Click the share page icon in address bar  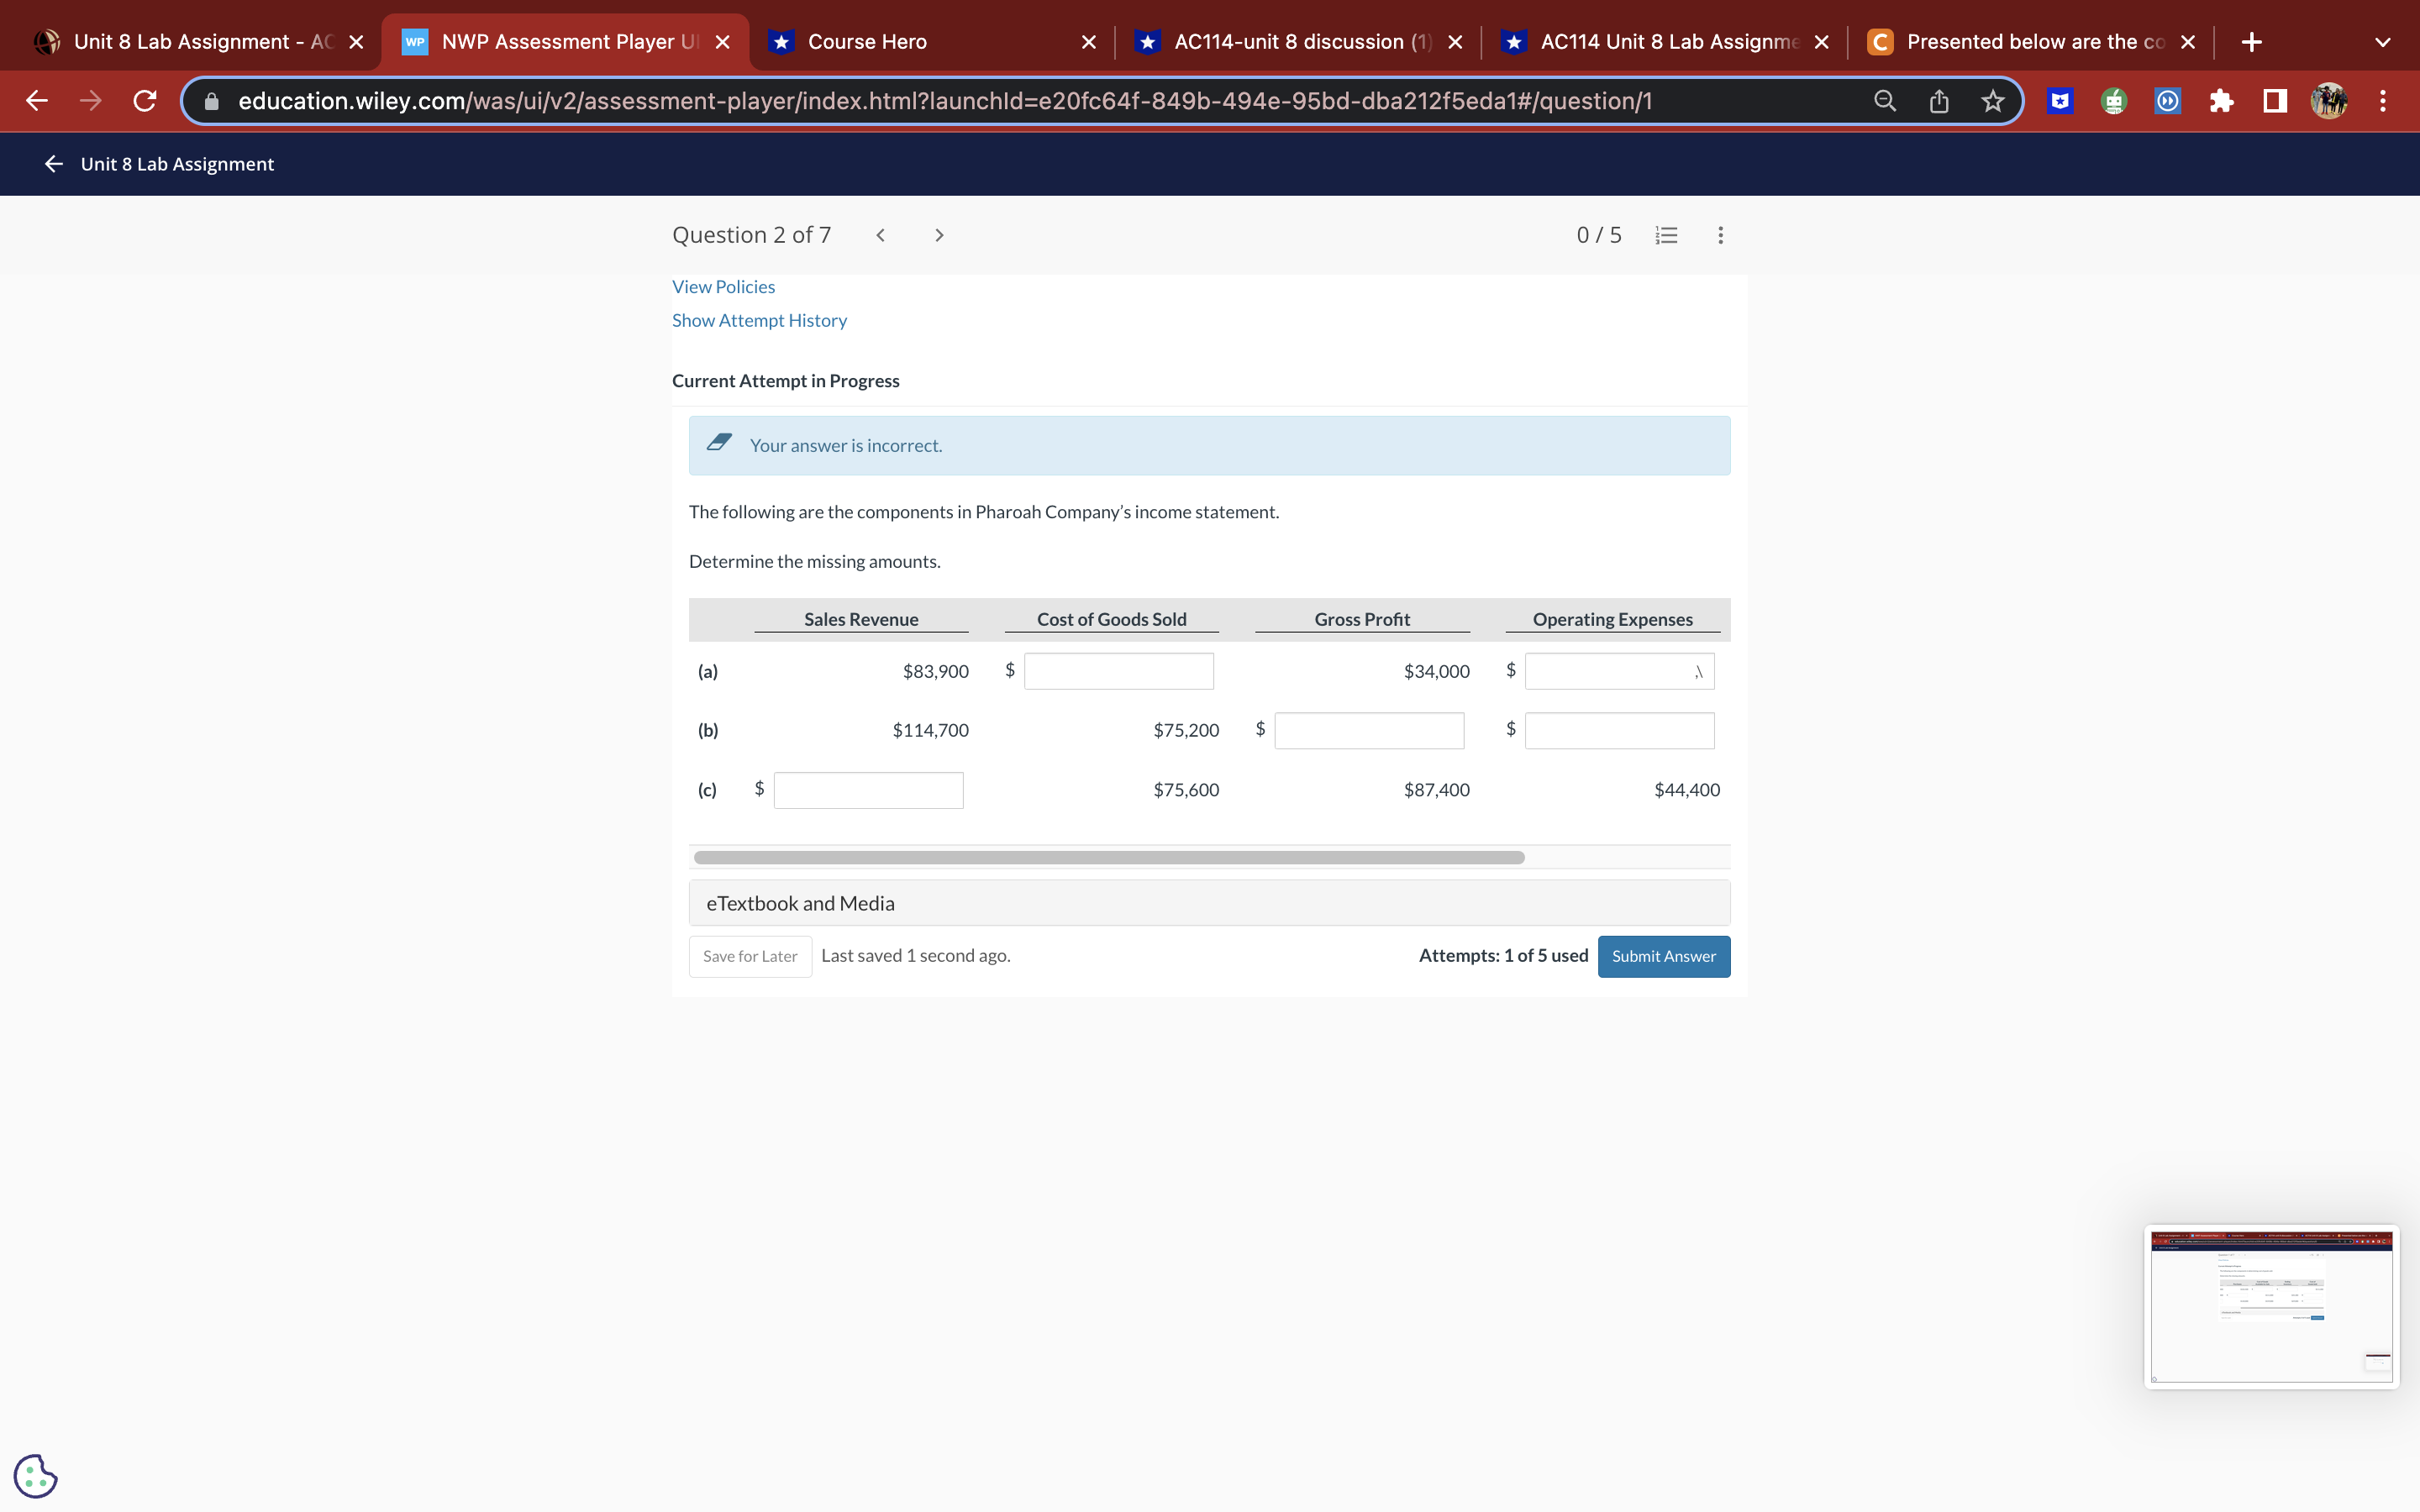point(1938,101)
